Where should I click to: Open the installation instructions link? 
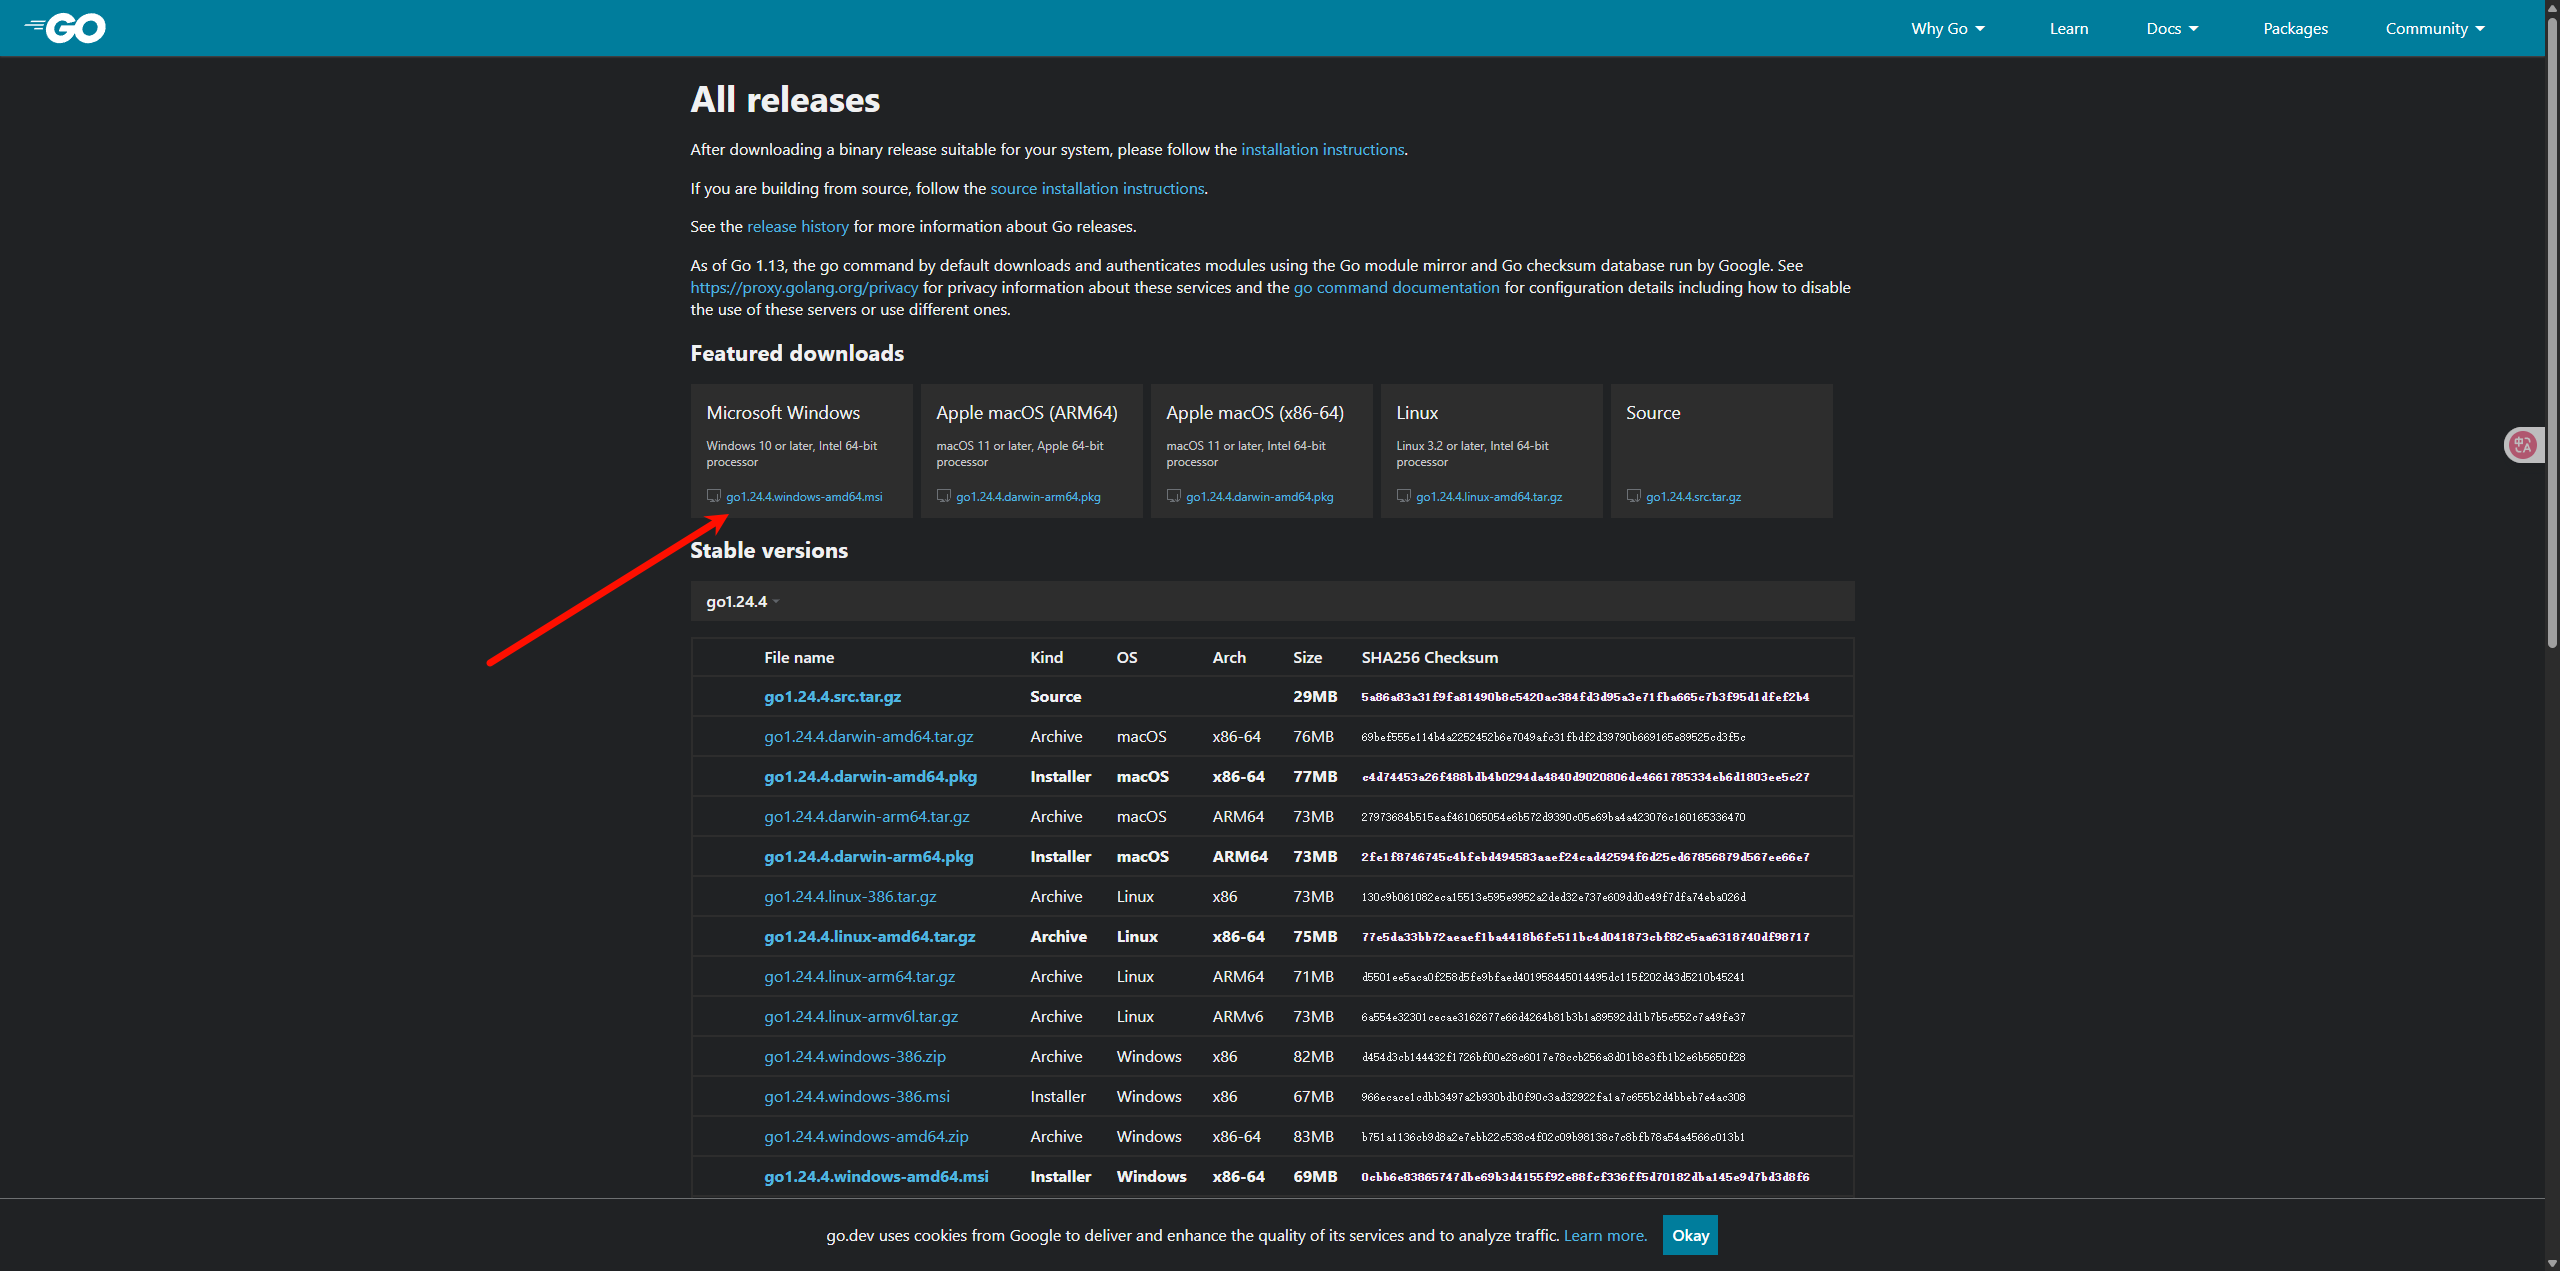1322,149
